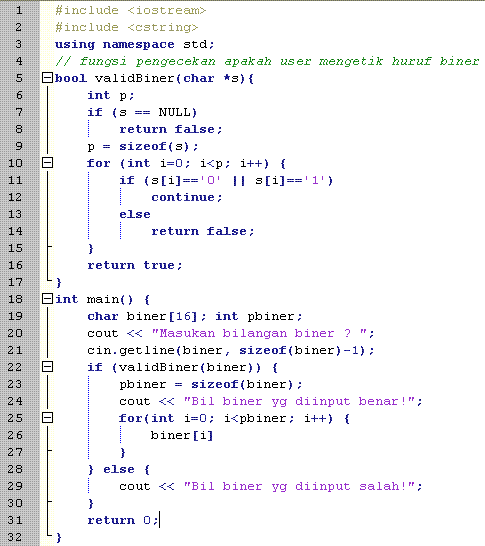The image size is (485, 546).
Task: Click the "Bil biner yg diinput salah!" string
Action: (299, 486)
